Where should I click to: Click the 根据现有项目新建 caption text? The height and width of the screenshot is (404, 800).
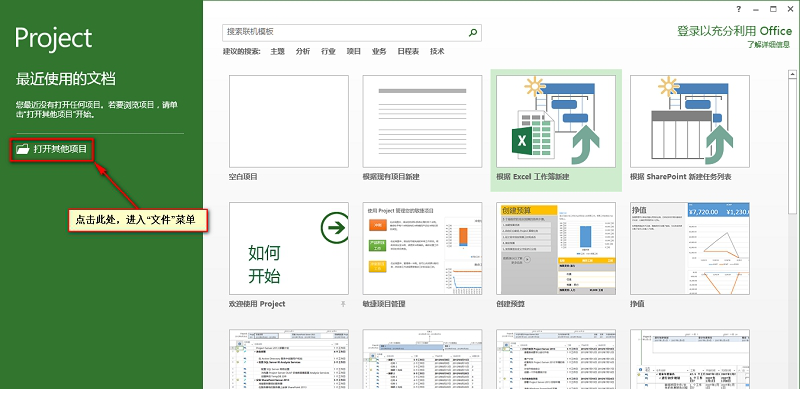point(391,177)
